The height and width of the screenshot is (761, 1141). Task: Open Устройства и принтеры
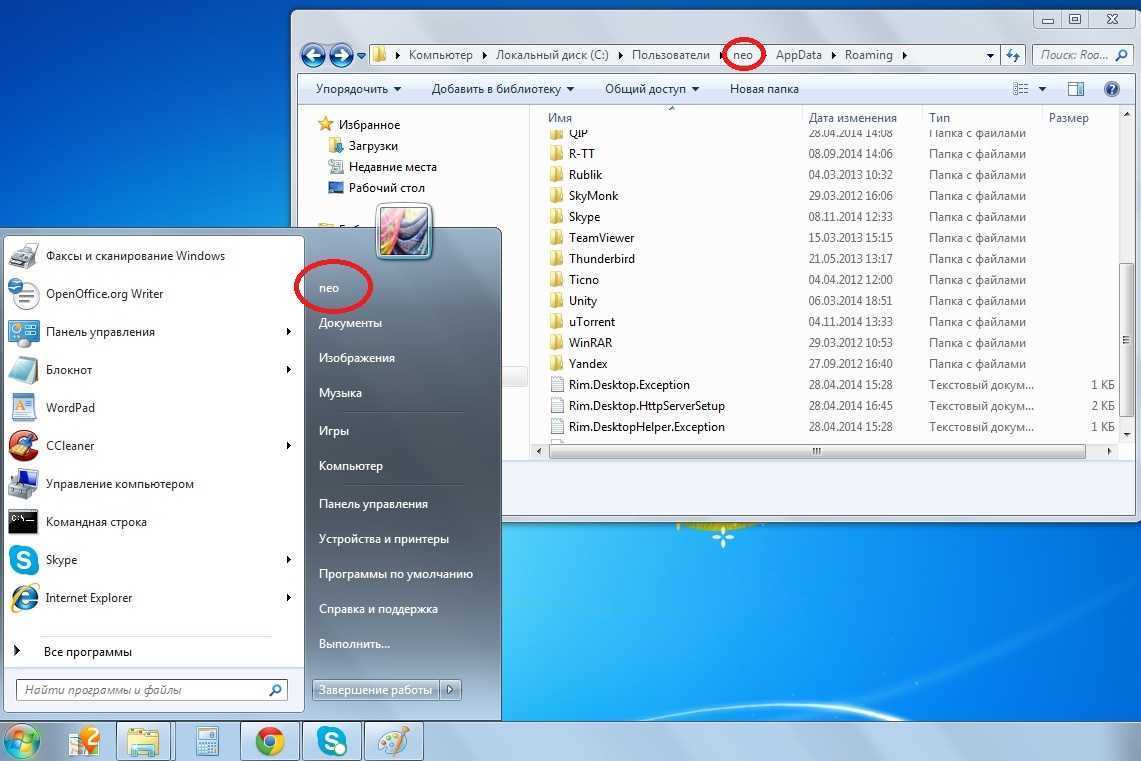pos(383,539)
